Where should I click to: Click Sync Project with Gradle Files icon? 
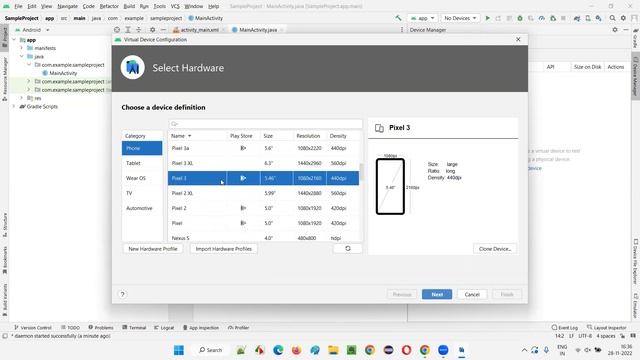pos(577,18)
